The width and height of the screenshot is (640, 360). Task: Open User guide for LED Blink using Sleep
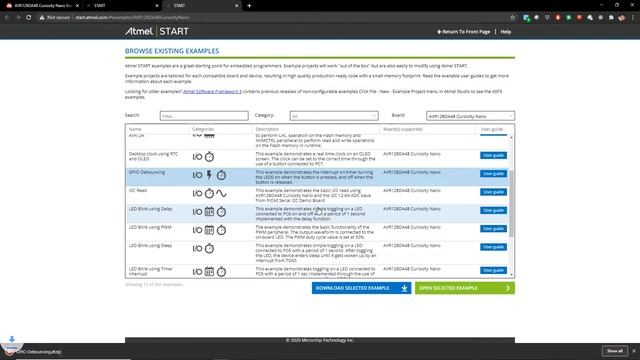(x=493, y=247)
